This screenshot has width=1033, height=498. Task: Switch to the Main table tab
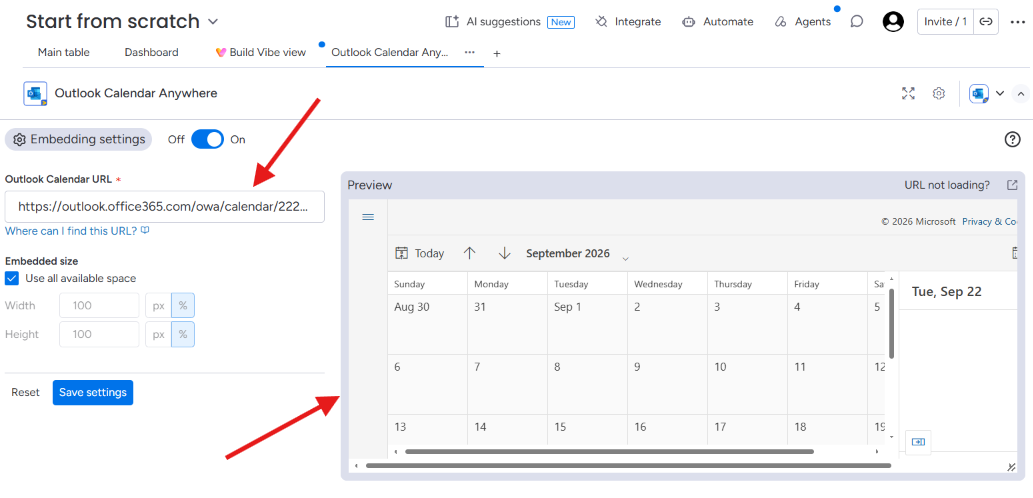point(64,52)
